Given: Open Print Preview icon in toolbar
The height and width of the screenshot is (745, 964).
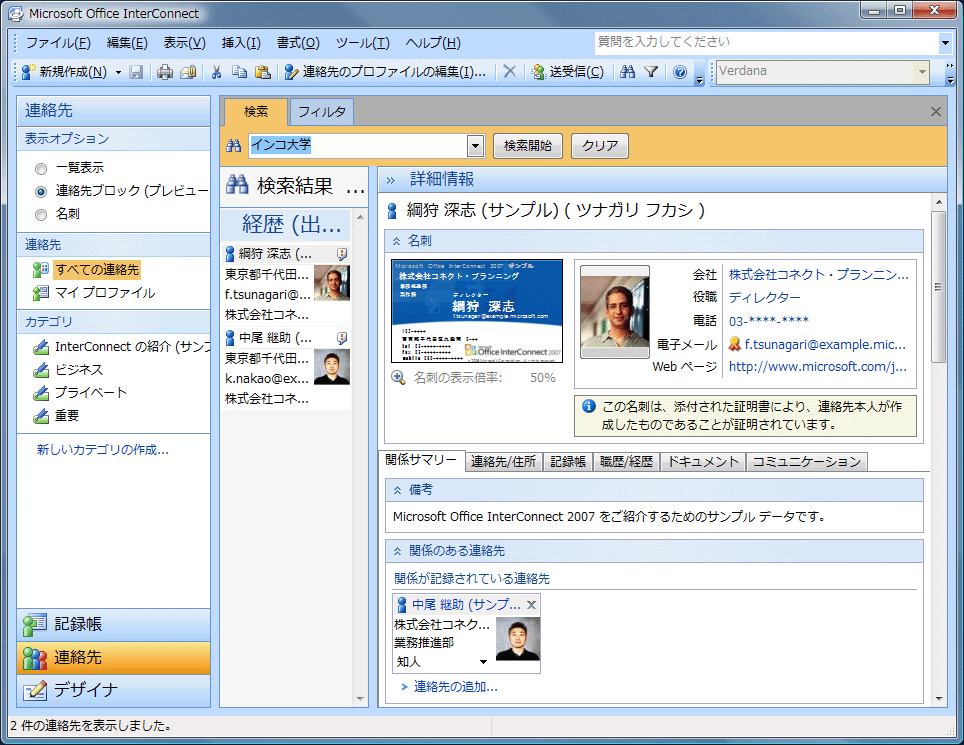Looking at the screenshot, I should click(188, 72).
